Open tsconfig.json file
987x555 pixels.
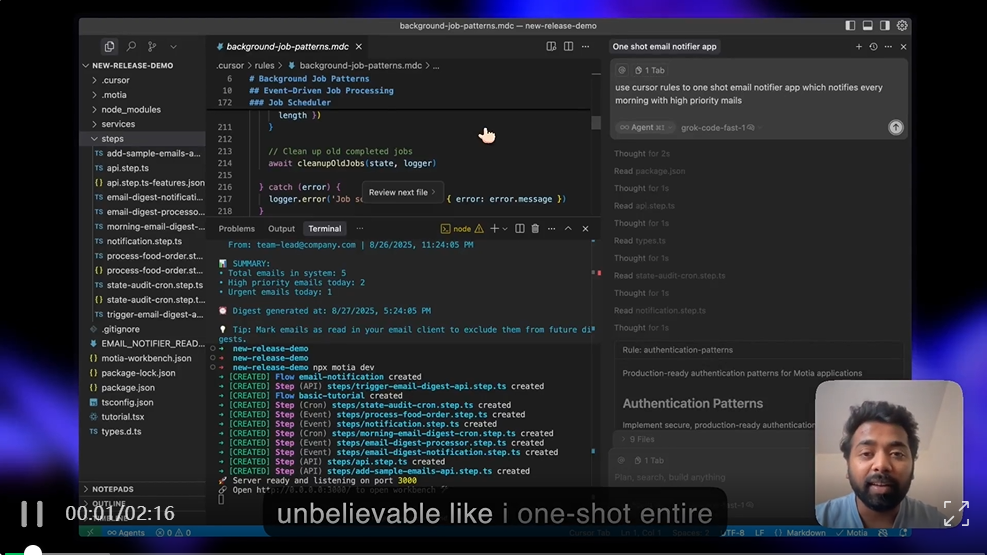[x=127, y=402]
